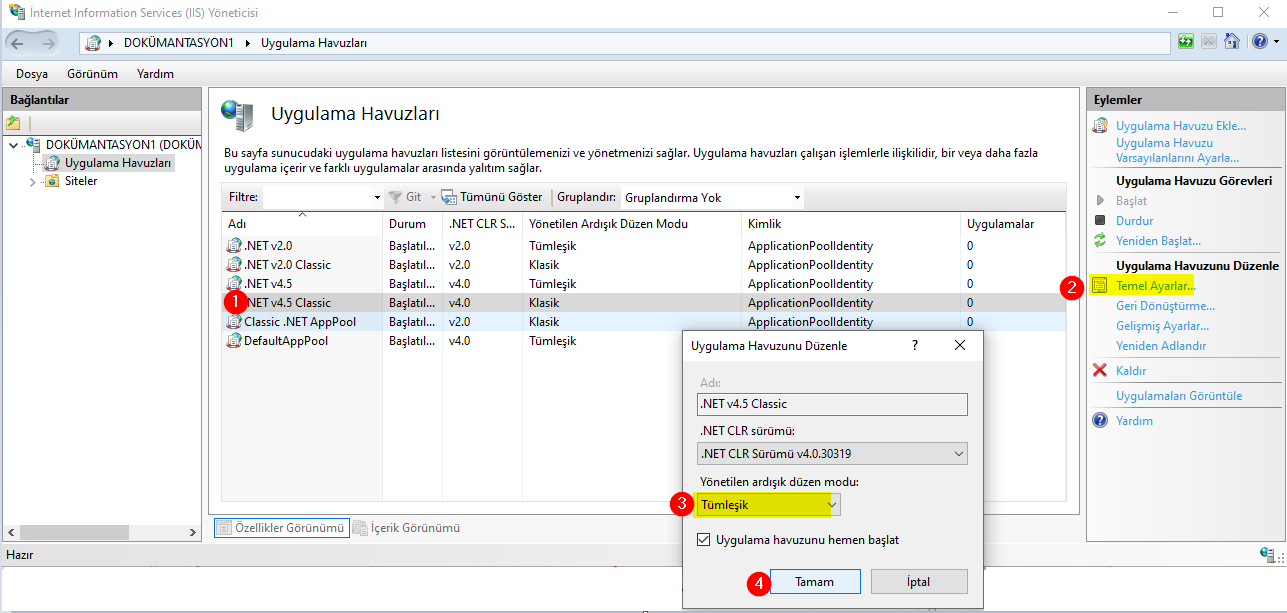Viewport: 1287px width, 613px height.
Task: Select the .NET v4.5 pool row
Action: 644,284
